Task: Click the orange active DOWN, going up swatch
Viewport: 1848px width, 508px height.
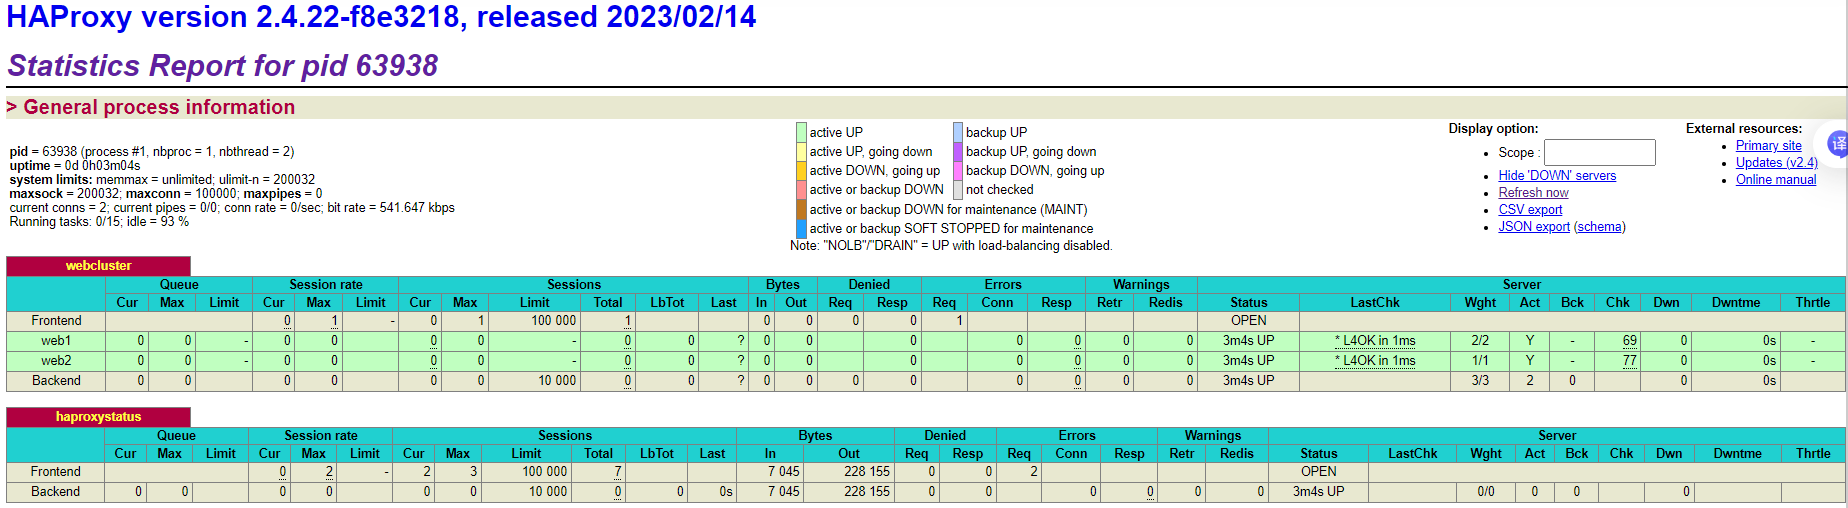Action: pyautogui.click(x=801, y=171)
